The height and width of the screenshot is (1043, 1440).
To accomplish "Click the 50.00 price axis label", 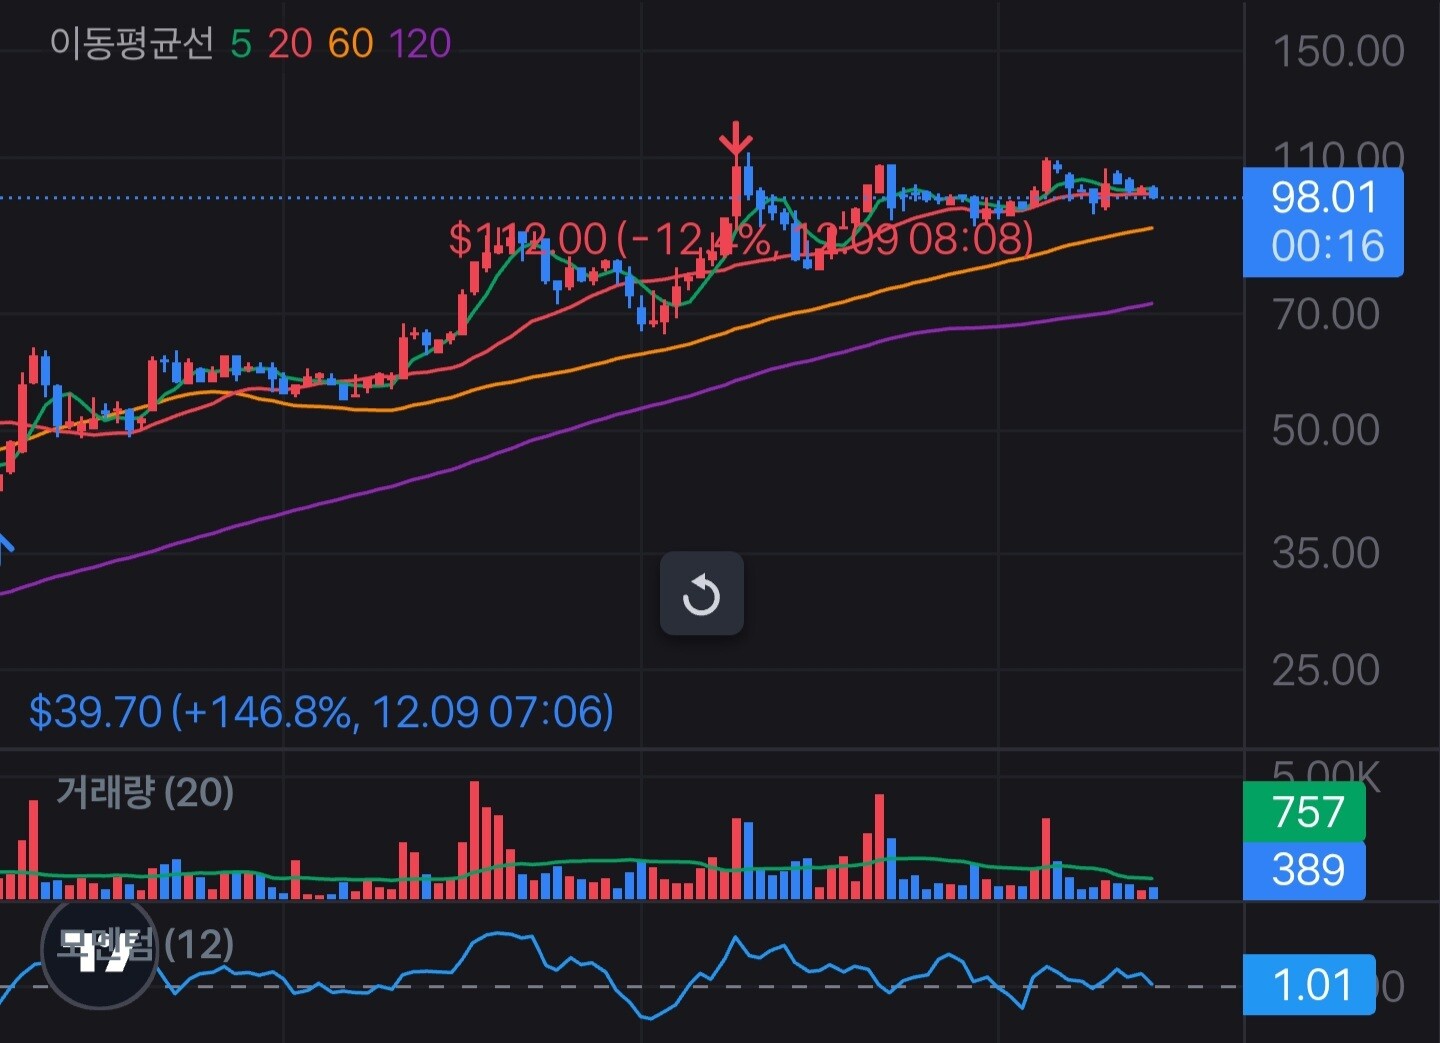I will coord(1326,430).
